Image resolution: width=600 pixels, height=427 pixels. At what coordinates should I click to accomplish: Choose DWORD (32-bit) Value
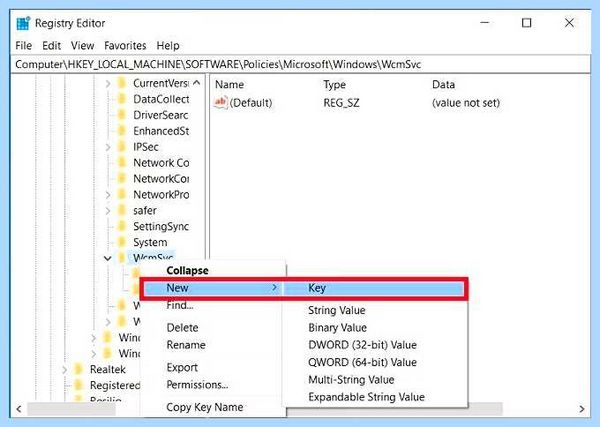(x=362, y=345)
